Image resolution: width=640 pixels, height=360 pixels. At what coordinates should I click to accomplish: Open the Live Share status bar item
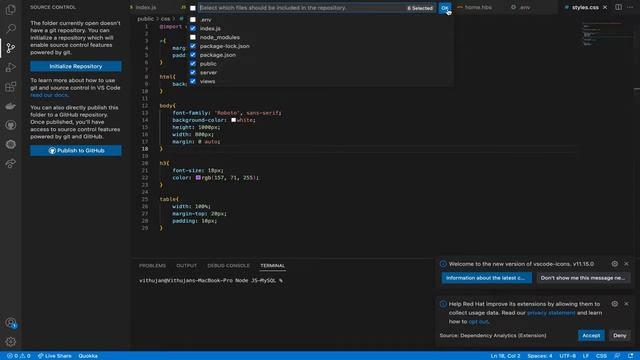pyautogui.click(x=54, y=356)
